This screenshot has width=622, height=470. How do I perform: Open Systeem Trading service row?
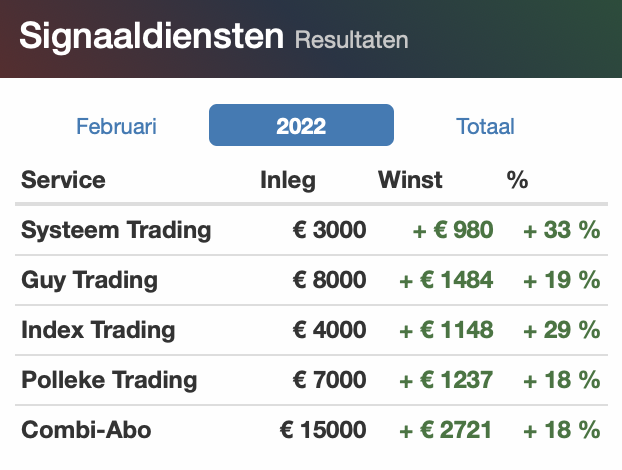click(x=311, y=230)
